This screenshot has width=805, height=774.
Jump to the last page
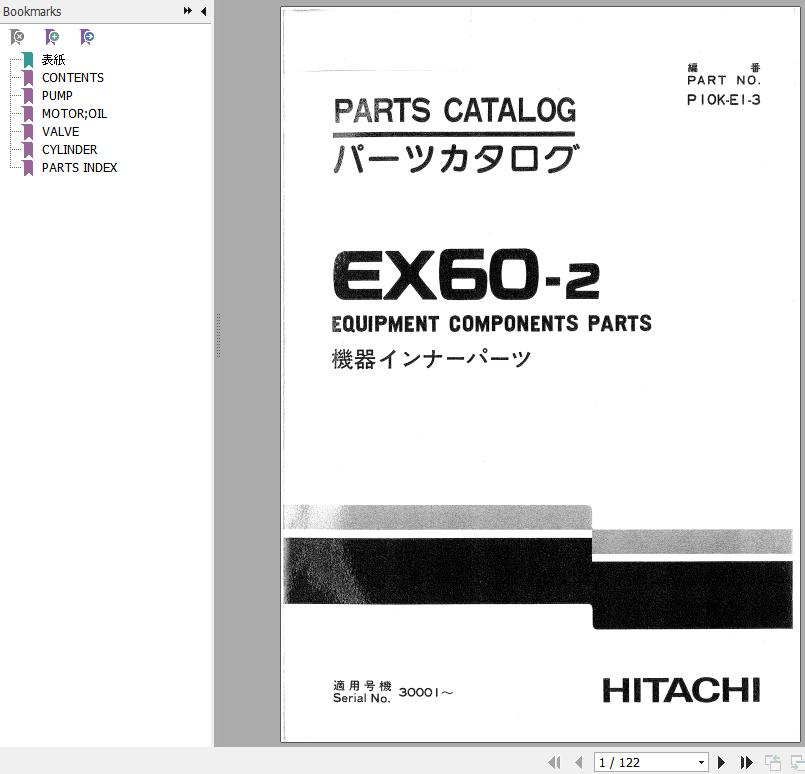pyautogui.click(x=746, y=762)
